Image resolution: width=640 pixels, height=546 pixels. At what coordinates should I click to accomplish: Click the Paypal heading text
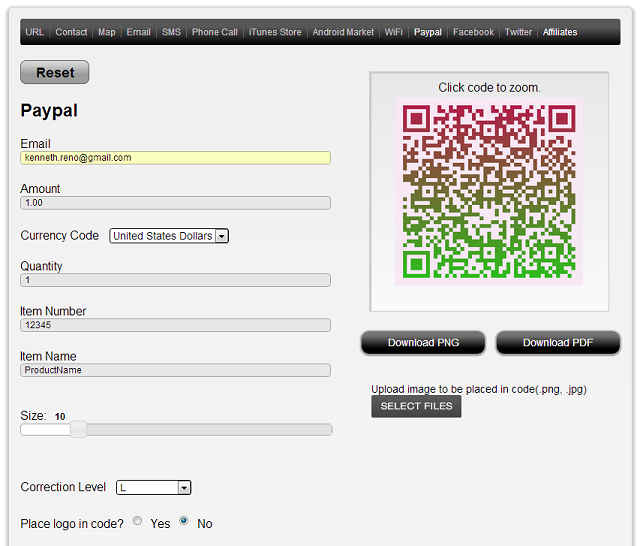point(49,111)
